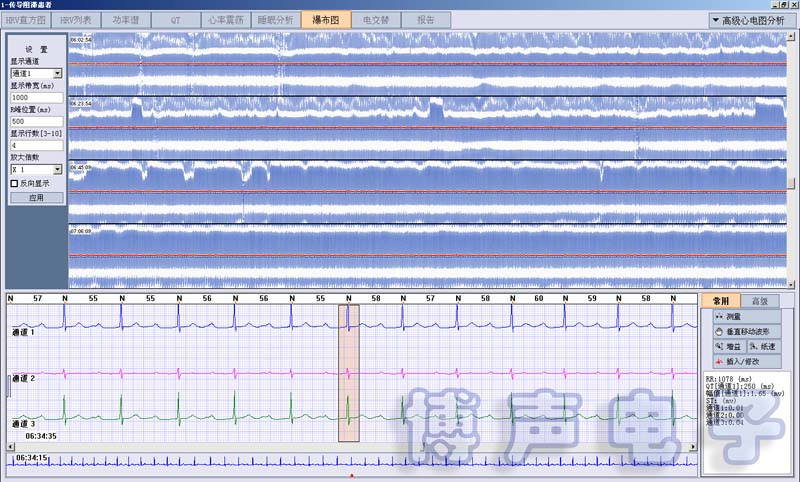Click the 06:34:35 timestamp in ECG strip
The width and height of the screenshot is (800, 482).
(x=41, y=436)
